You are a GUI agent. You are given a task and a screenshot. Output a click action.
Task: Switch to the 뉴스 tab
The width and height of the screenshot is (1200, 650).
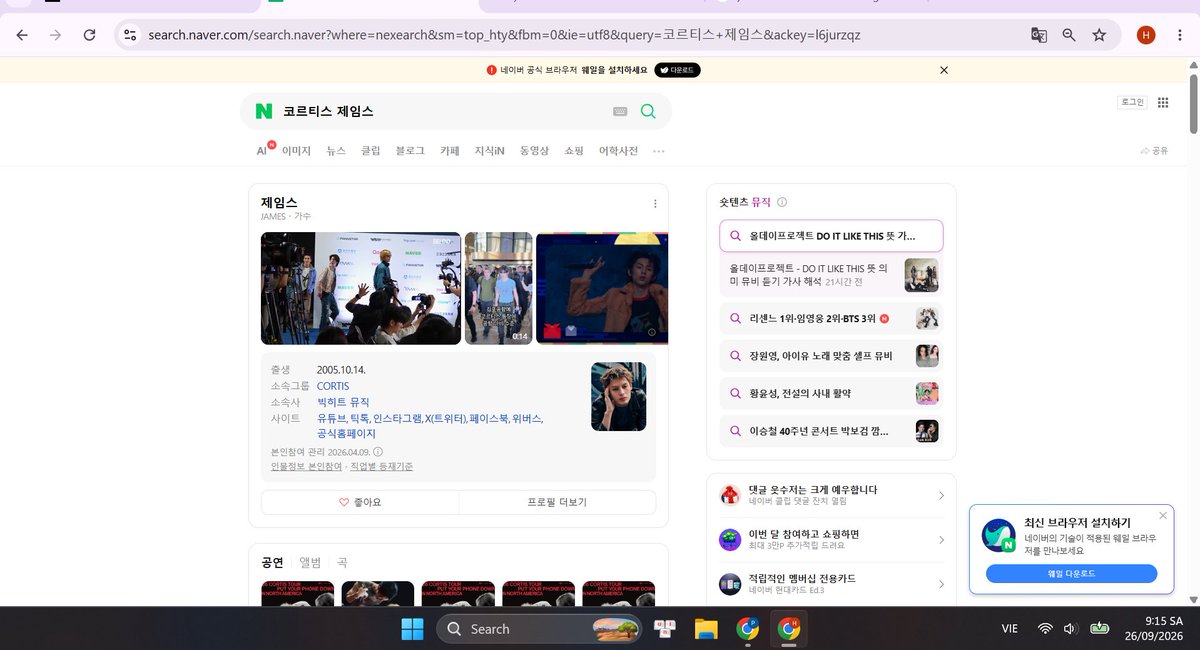336,151
